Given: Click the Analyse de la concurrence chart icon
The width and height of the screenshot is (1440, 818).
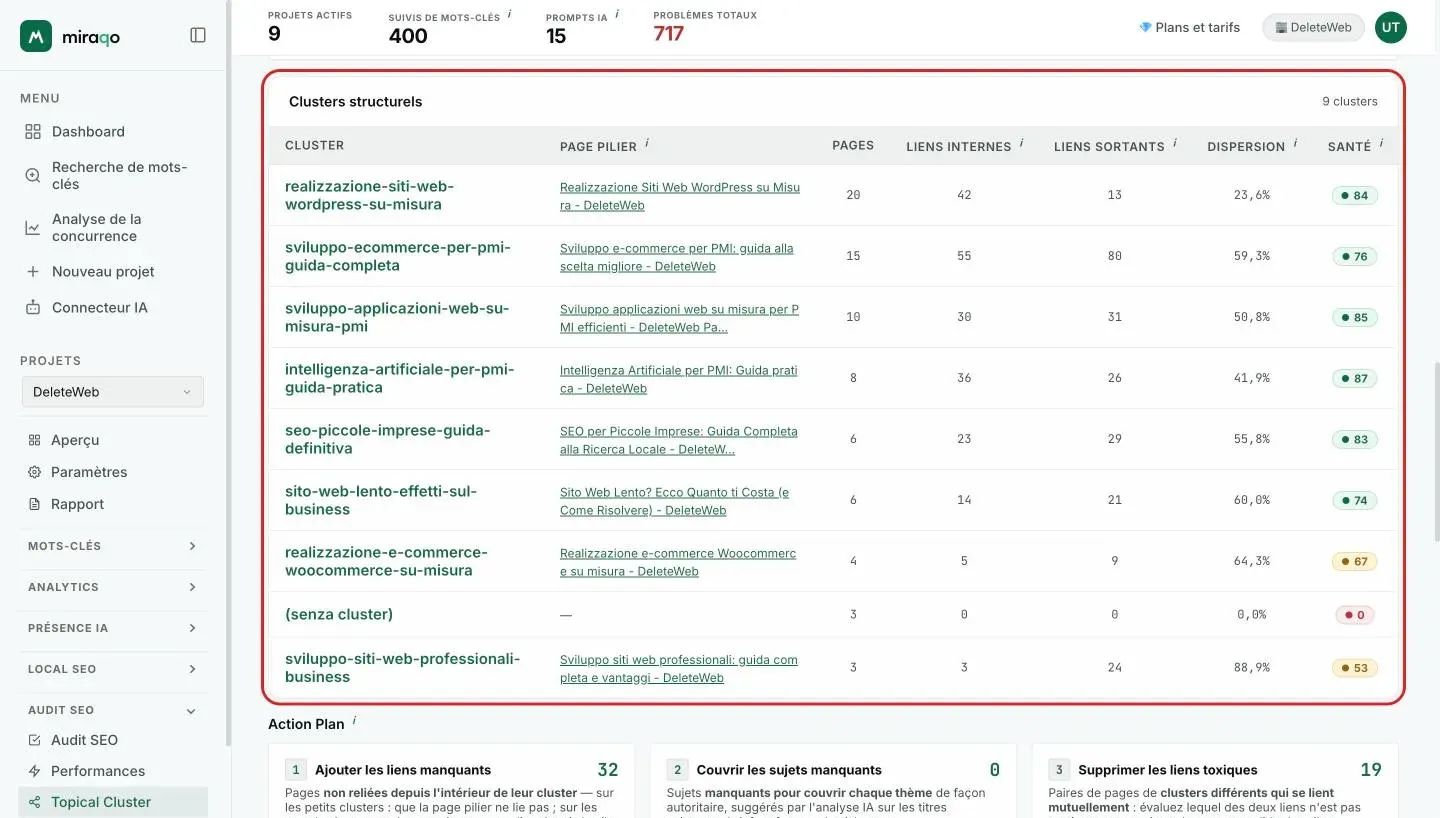Looking at the screenshot, I should 33,227.
